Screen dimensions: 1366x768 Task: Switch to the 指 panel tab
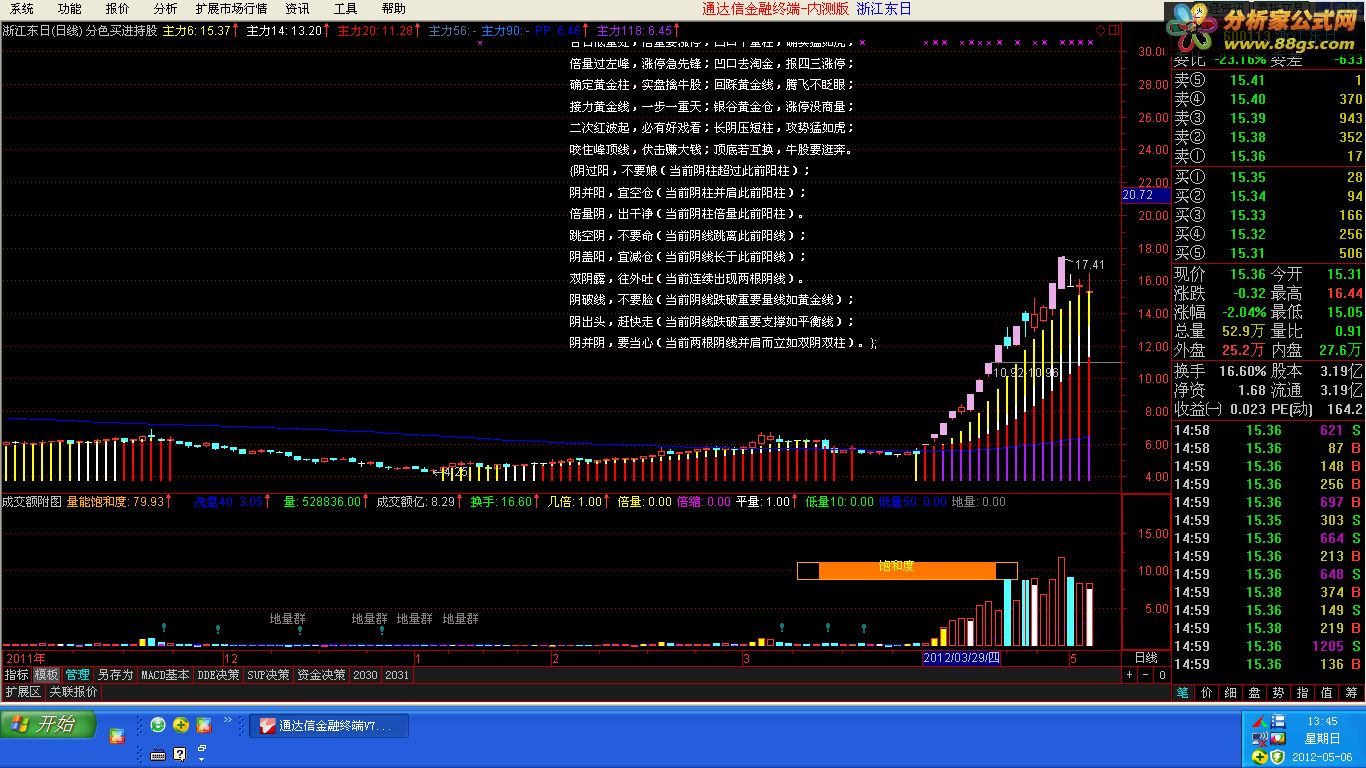click(x=1303, y=692)
